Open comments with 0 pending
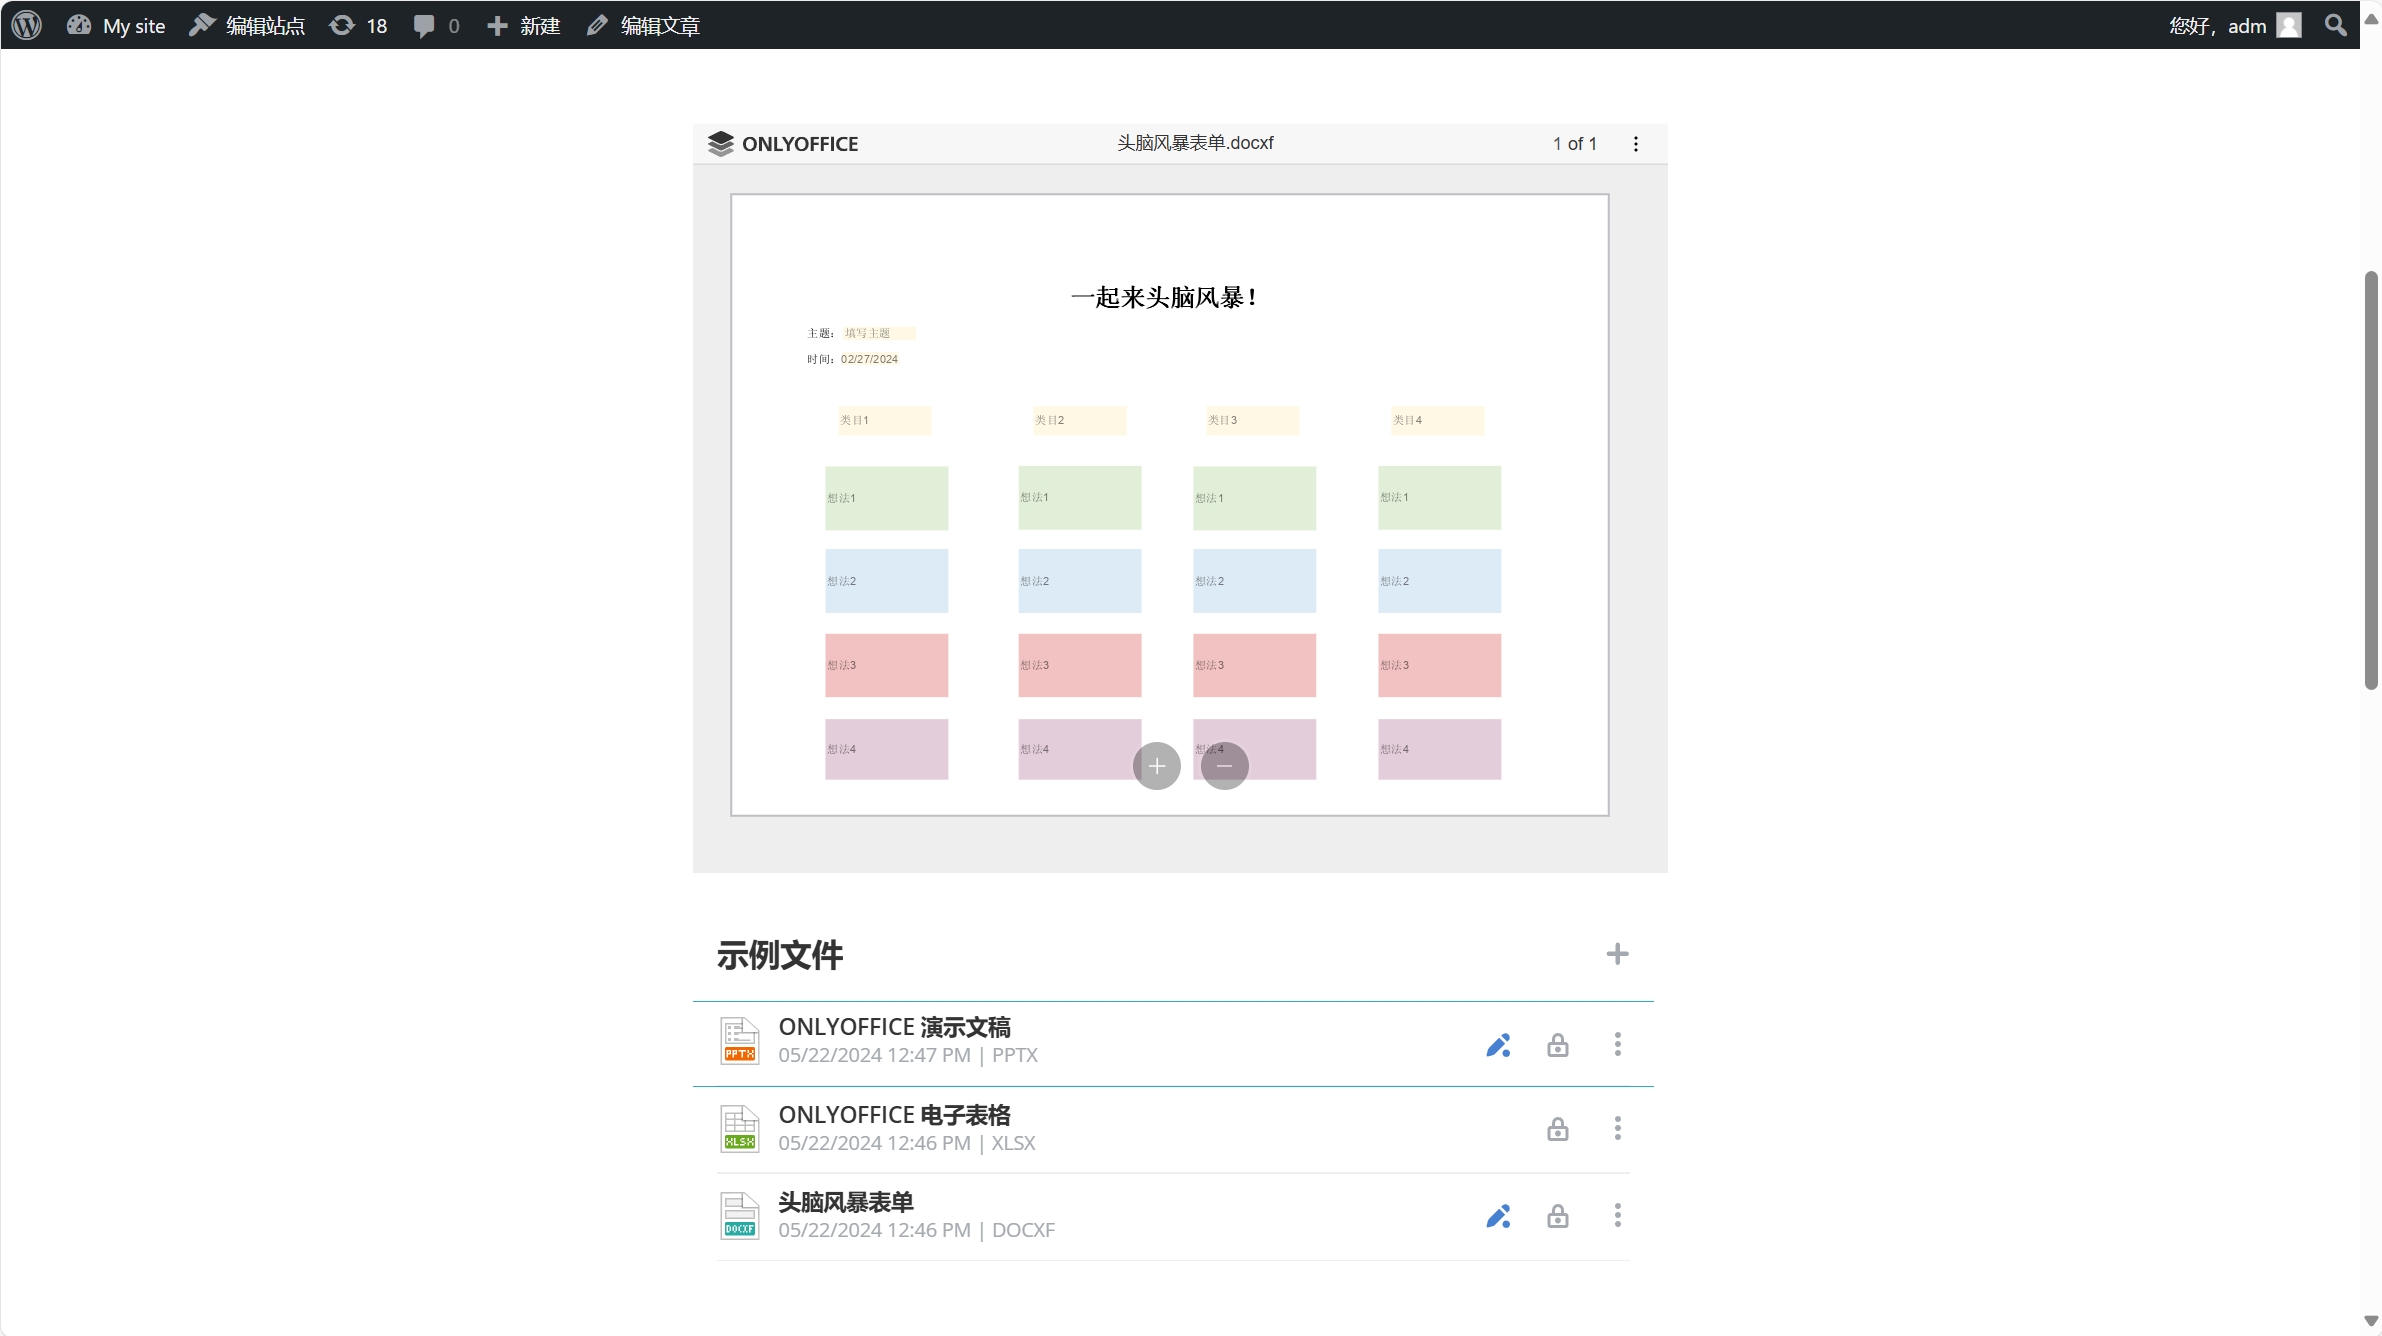Screen dimensions: 2382x1336 pos(437,25)
